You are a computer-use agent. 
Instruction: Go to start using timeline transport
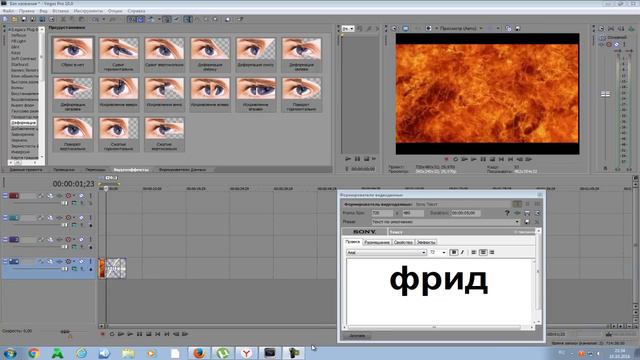[x=158, y=334]
